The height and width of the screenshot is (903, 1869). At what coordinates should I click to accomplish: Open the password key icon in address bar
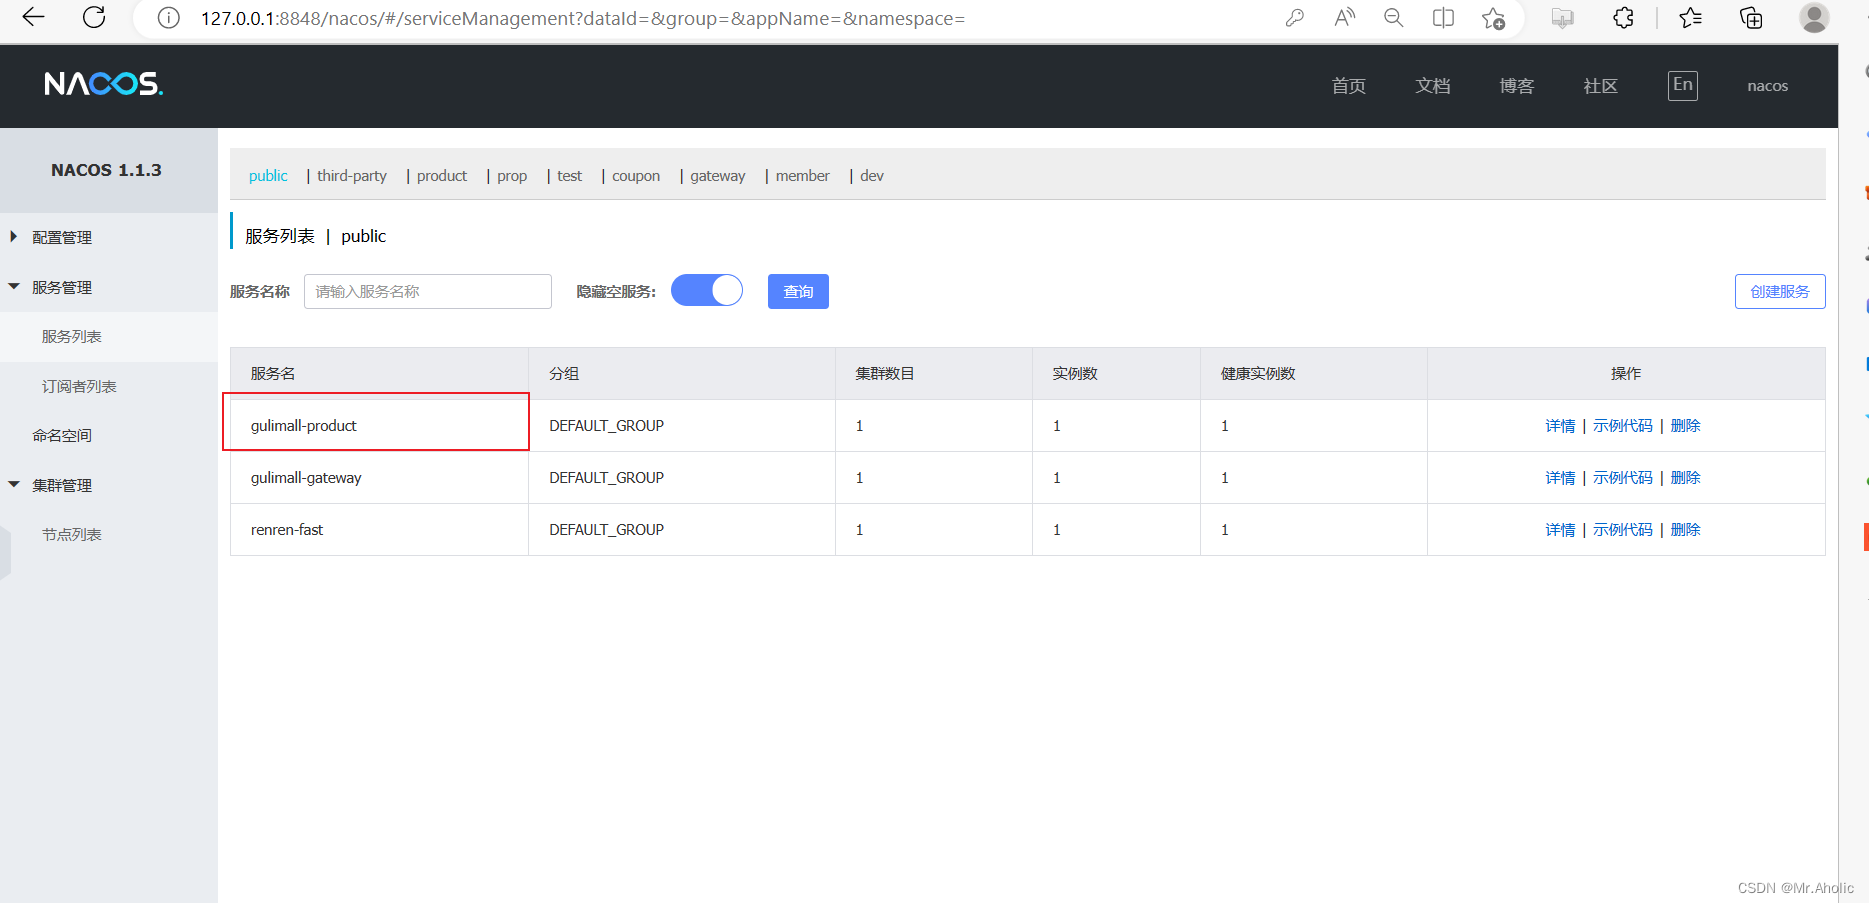(1295, 18)
